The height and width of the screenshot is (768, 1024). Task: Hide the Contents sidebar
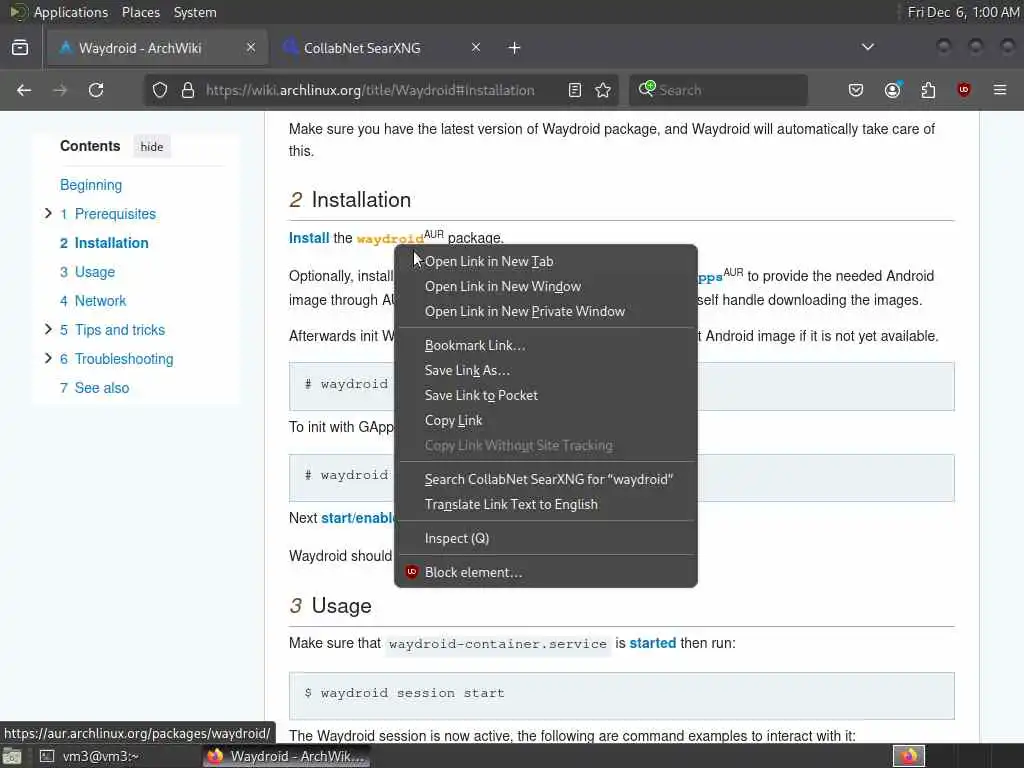pyautogui.click(x=152, y=146)
